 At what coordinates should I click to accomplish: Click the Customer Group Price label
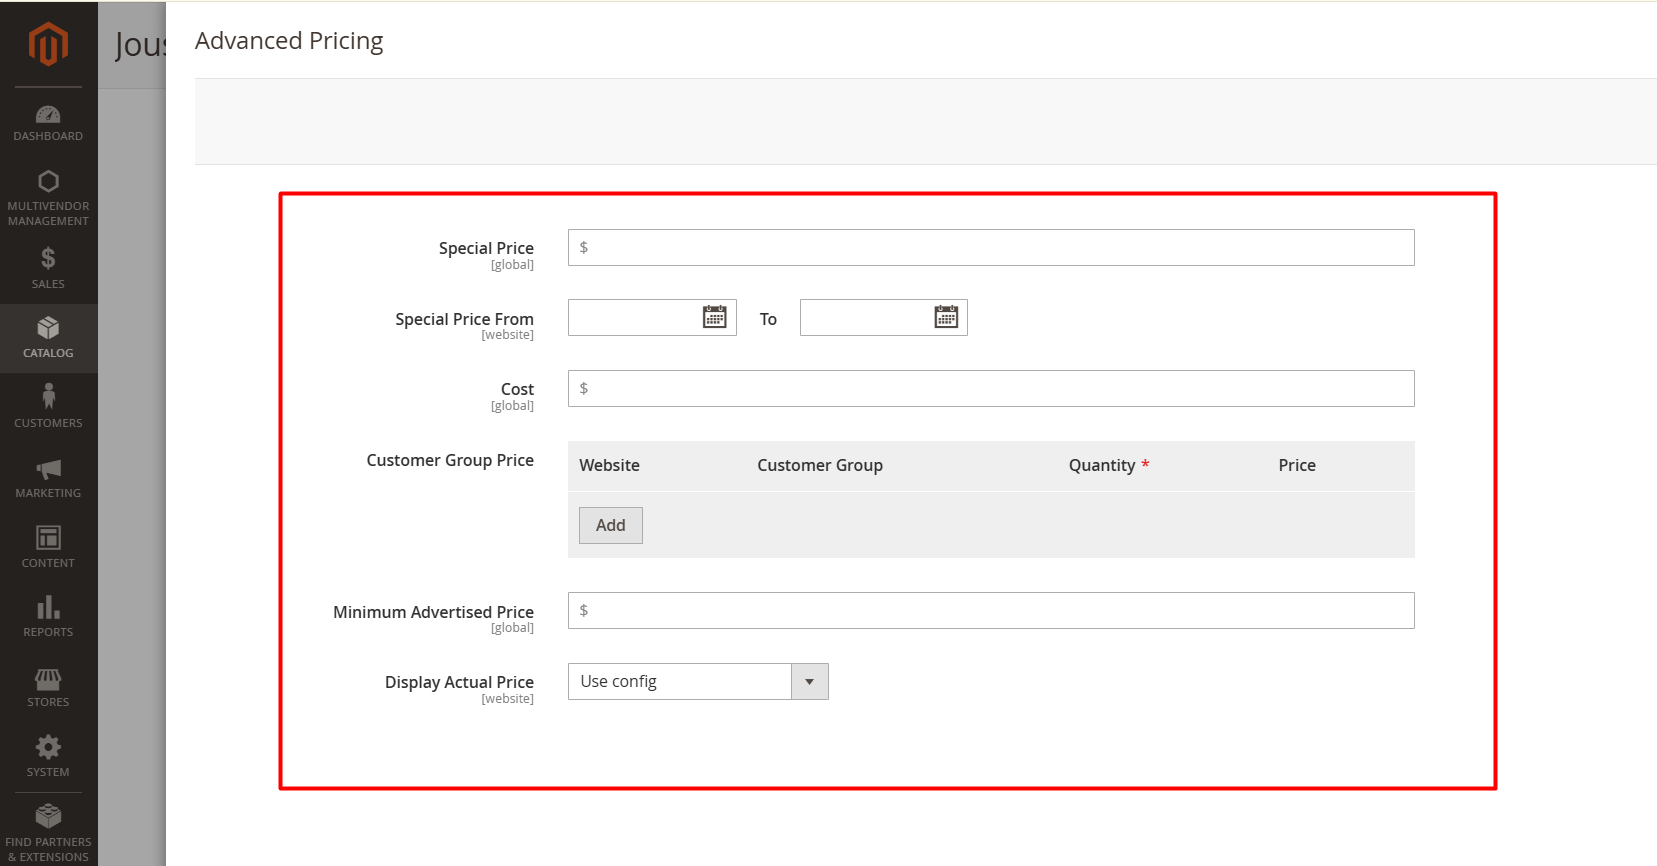[x=450, y=460]
